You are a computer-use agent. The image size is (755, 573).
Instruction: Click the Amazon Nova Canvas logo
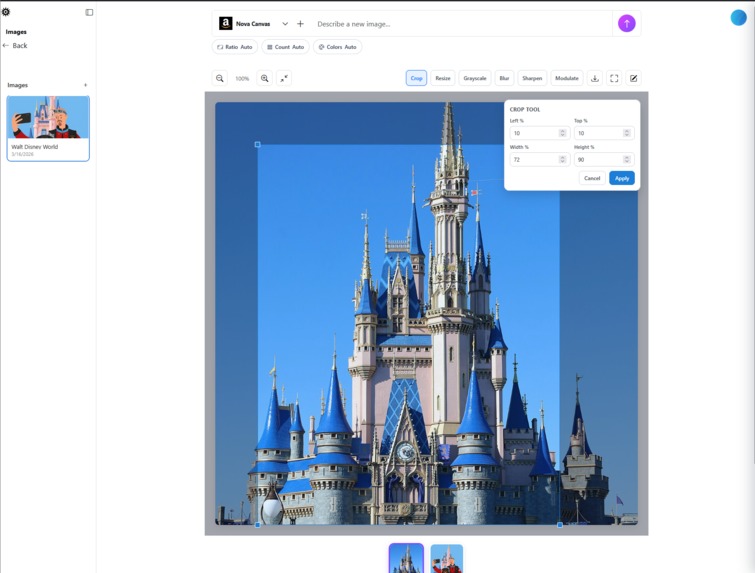225,23
